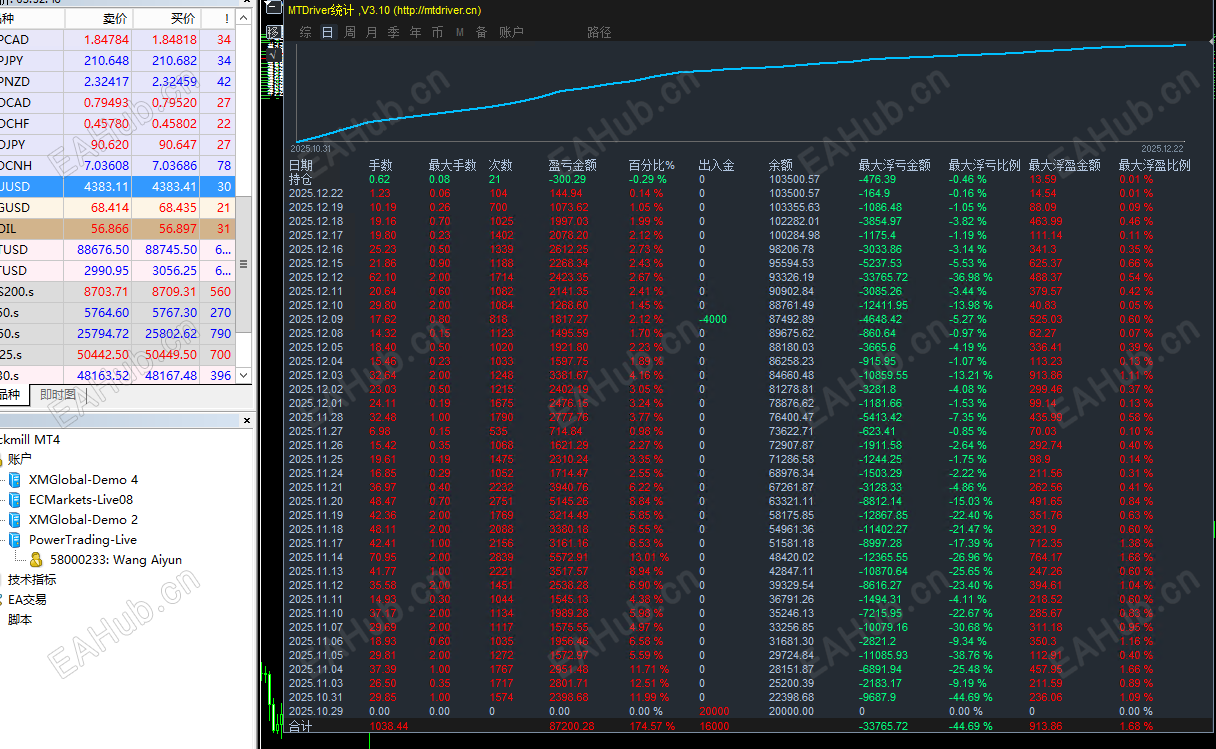Open the 备 tab in MTDriver
Image resolution: width=1216 pixels, height=749 pixels.
(x=481, y=32)
